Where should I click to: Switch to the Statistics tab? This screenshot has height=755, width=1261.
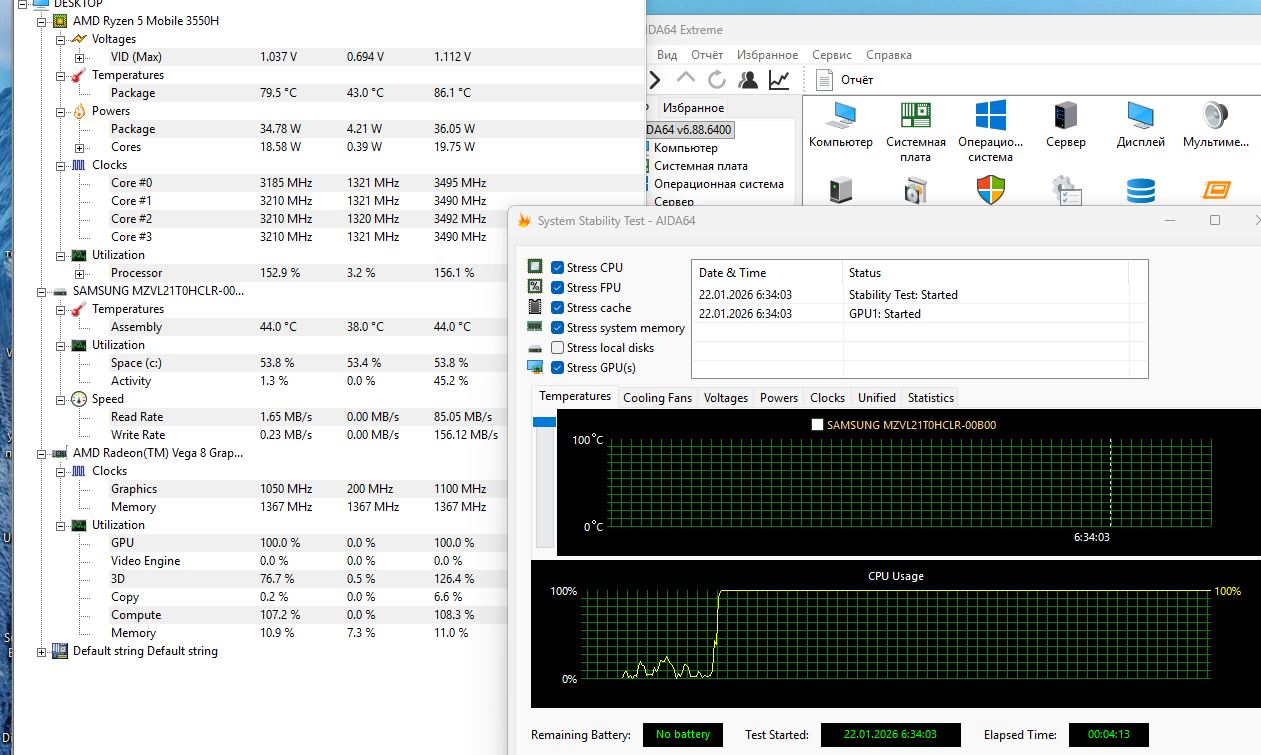[x=931, y=398]
